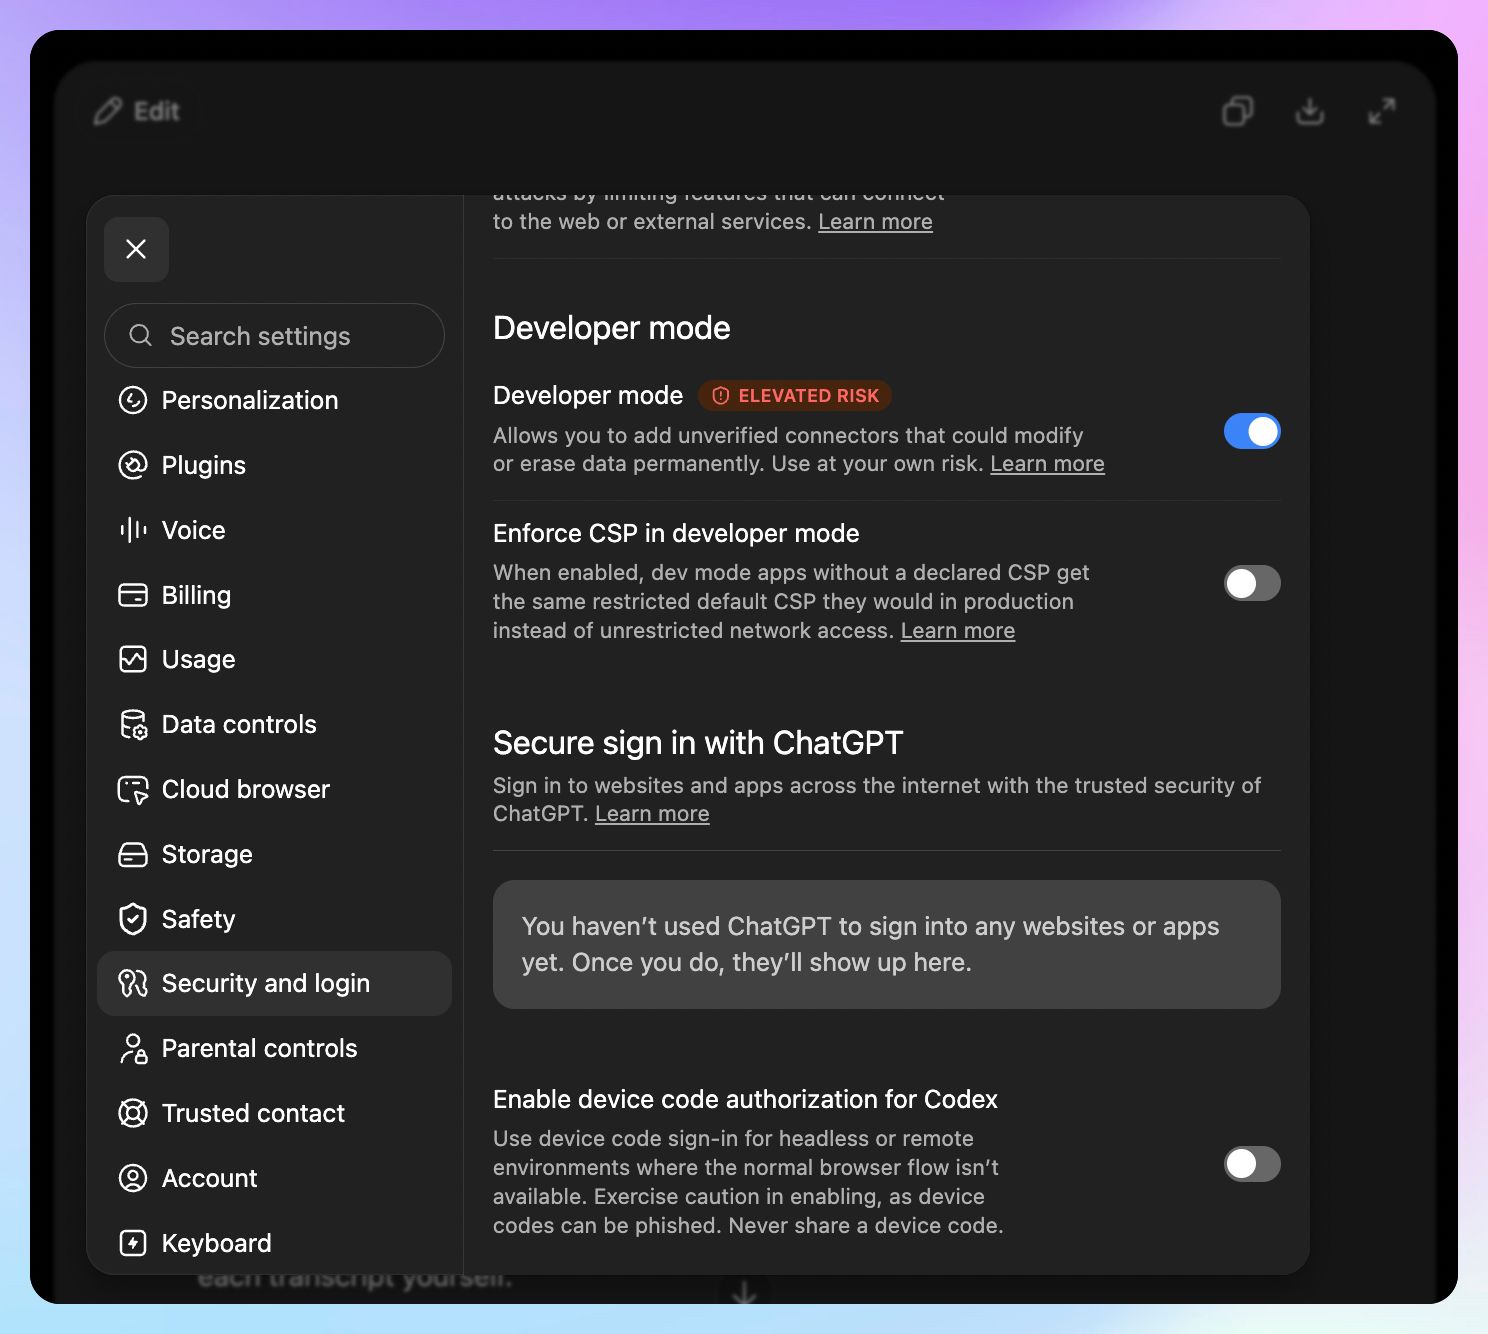
Task: Open Learn more link for Enforce CSP
Action: (957, 631)
